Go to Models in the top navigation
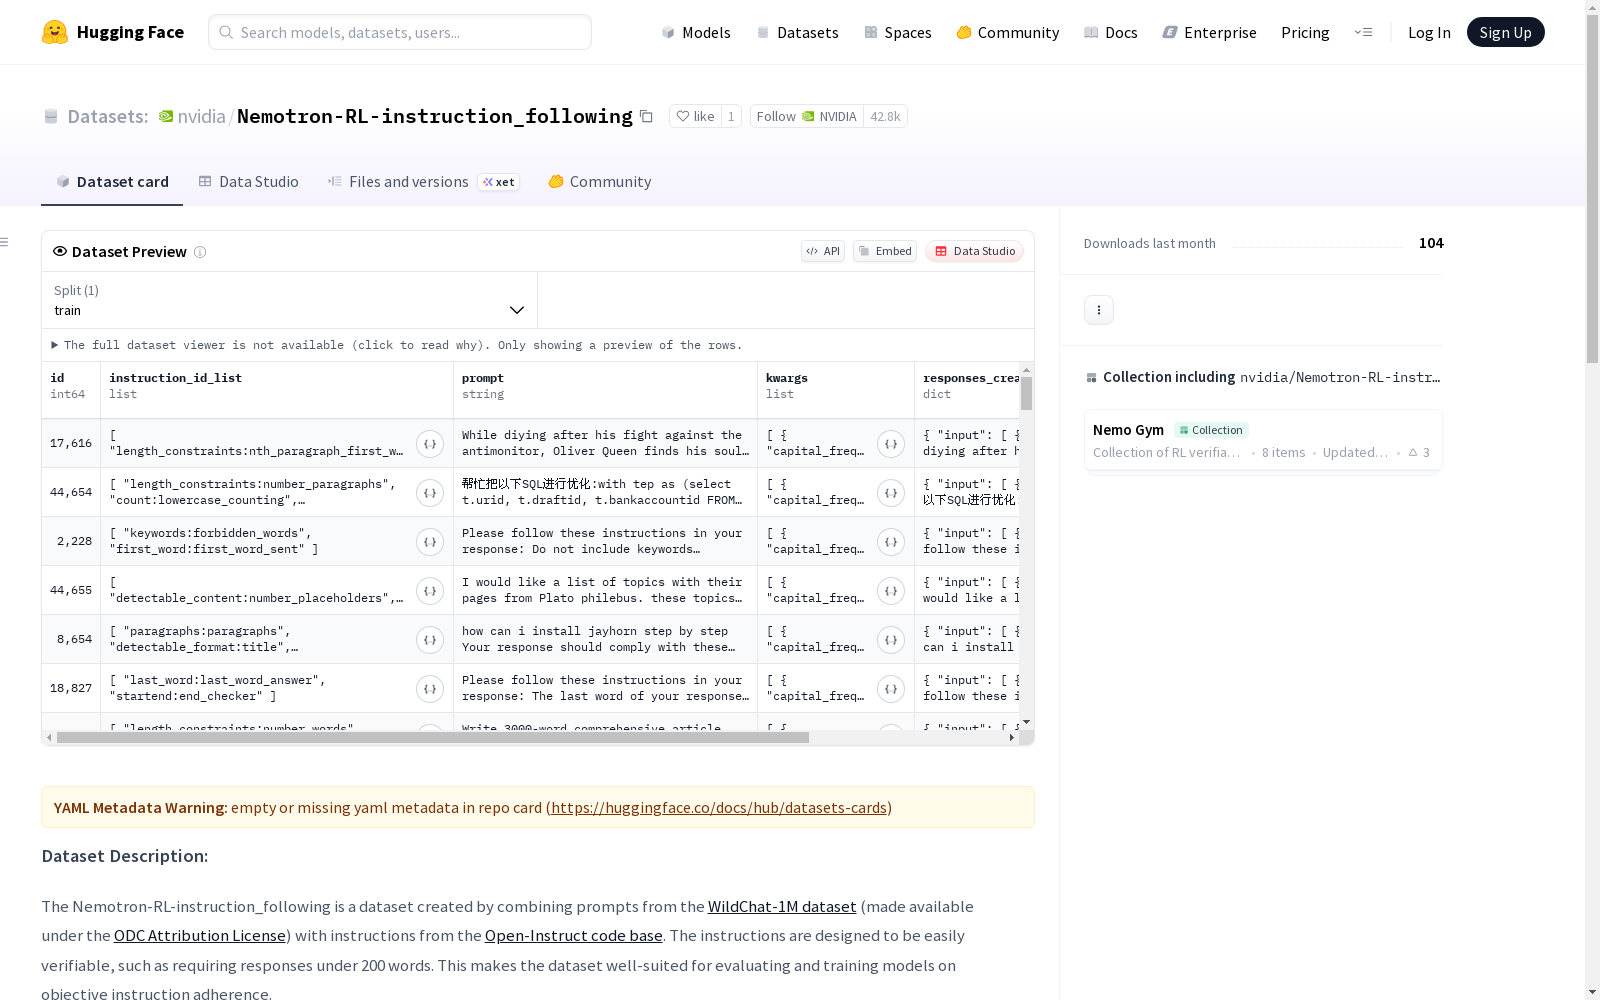Viewport: 1600px width, 1000px height. coord(696,33)
